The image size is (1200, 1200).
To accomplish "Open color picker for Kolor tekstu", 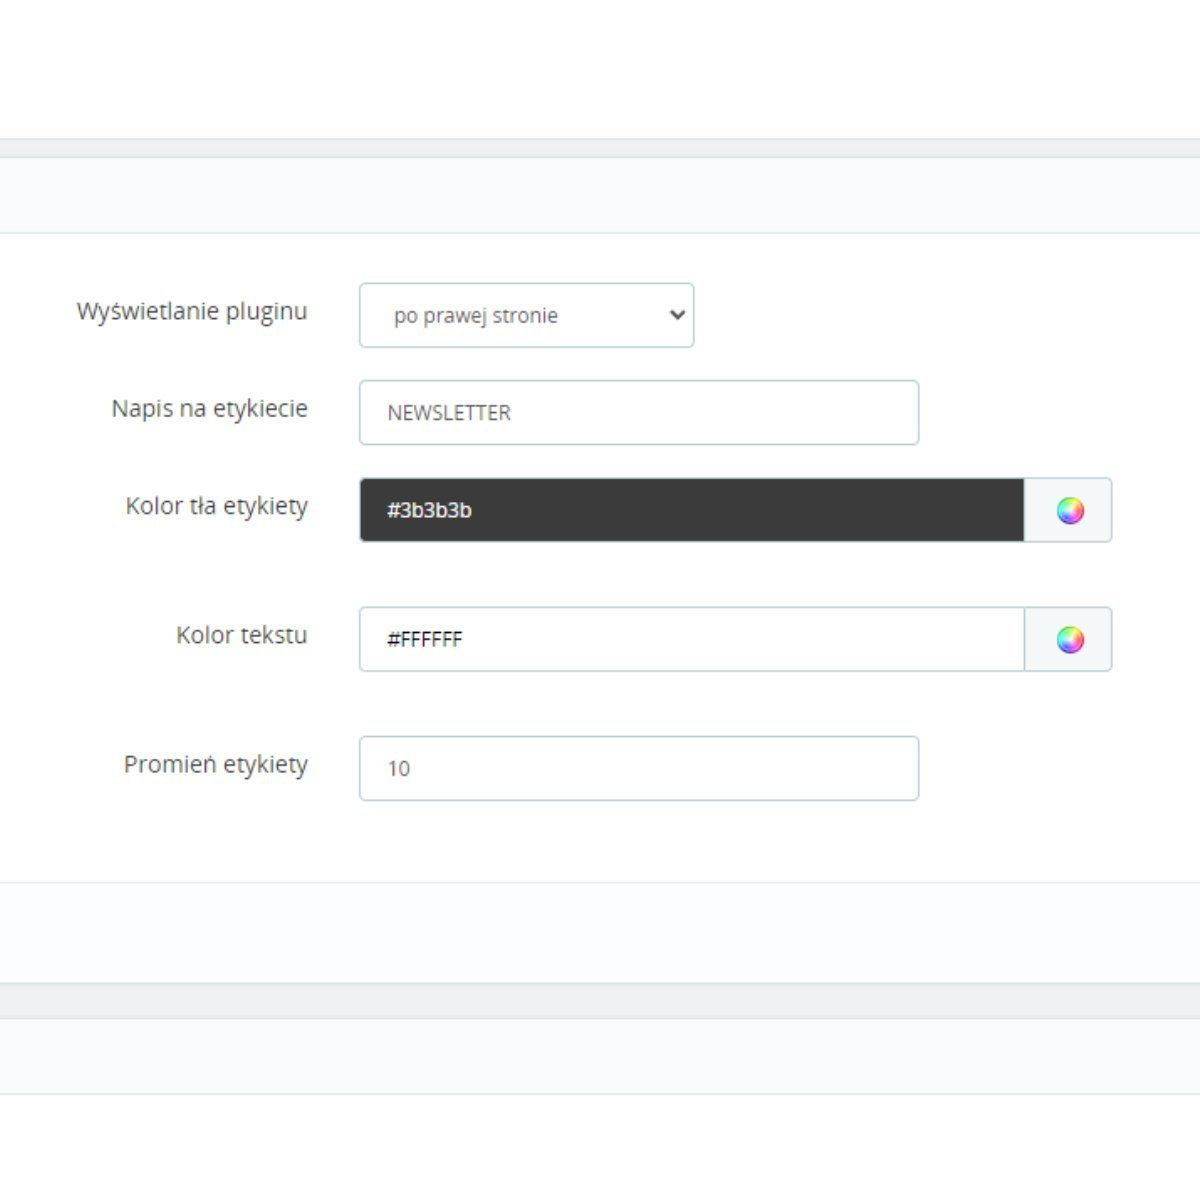I will [x=1069, y=640].
